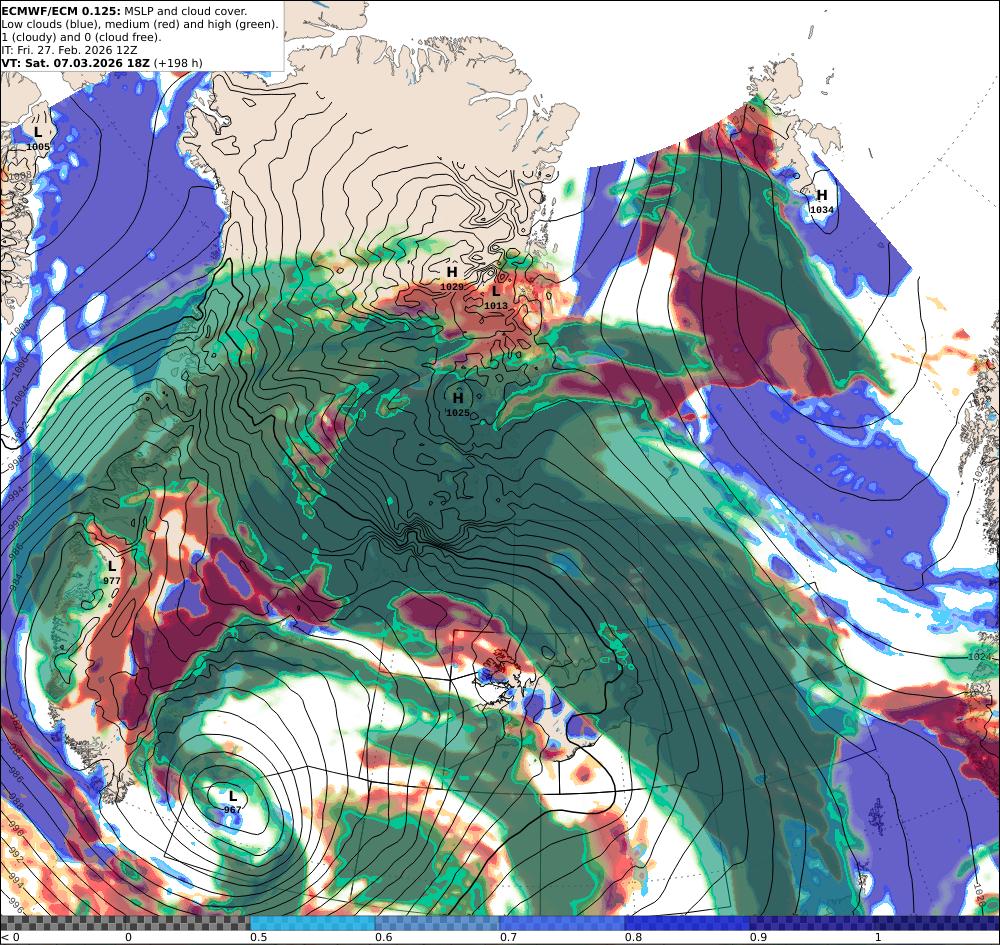Click the 1029 pressure value

(452, 287)
